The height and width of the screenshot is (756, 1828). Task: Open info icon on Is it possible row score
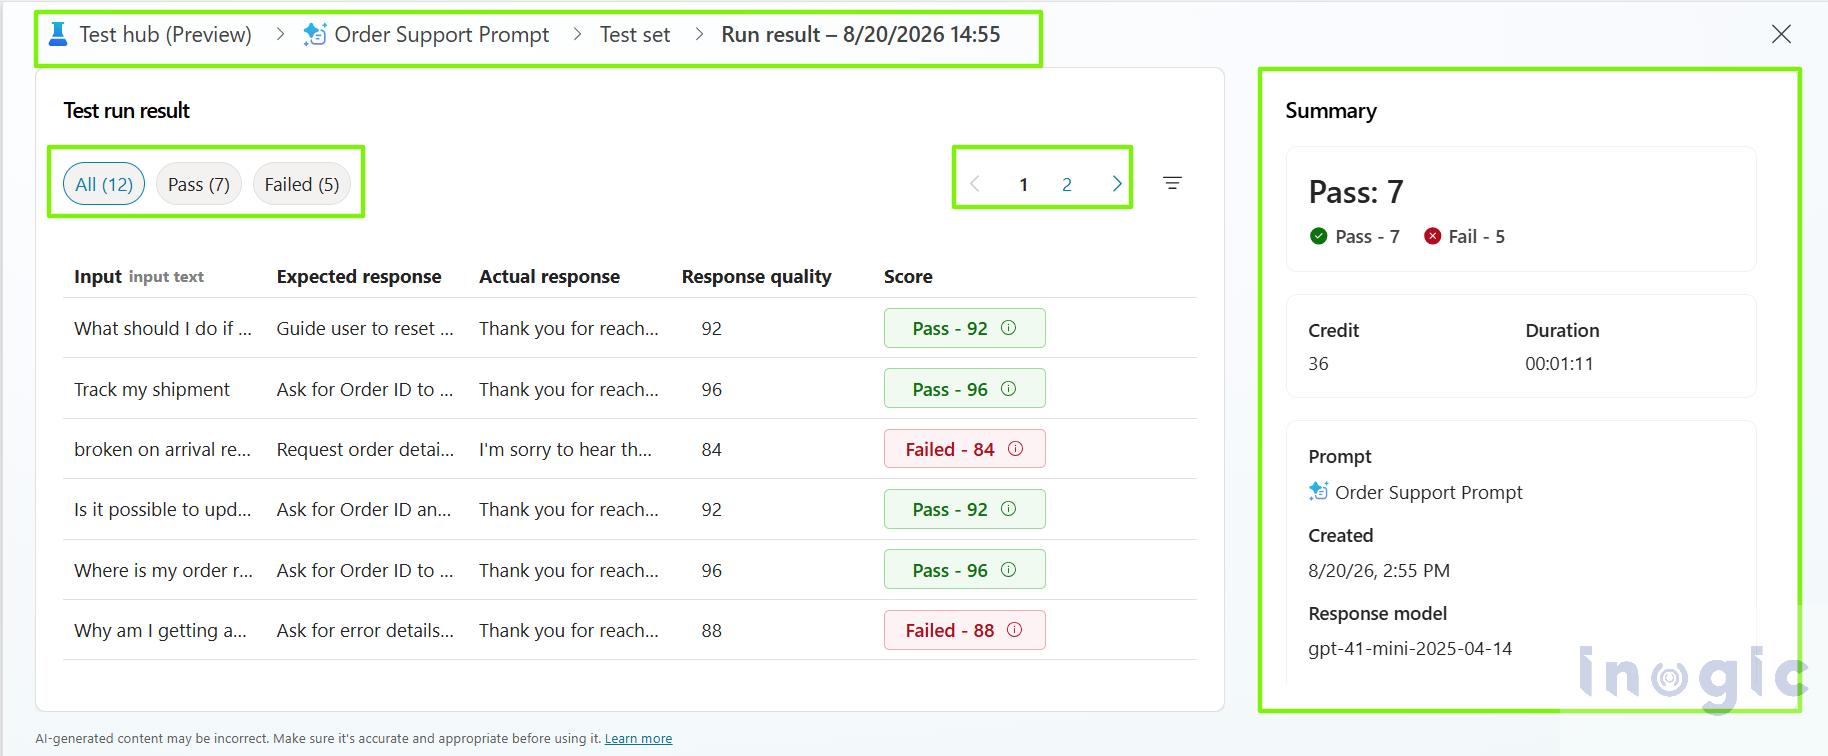click(x=1009, y=509)
